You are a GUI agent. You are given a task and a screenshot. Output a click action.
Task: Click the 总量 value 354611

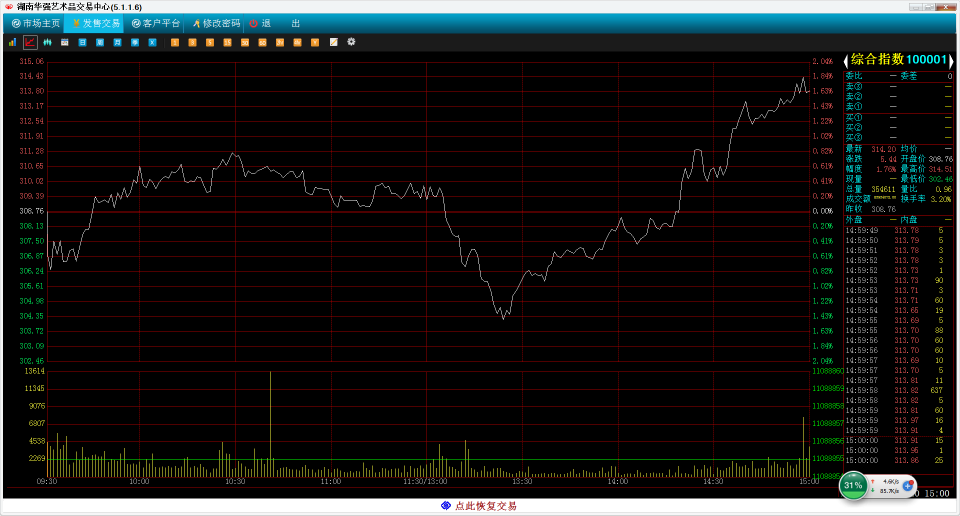883,189
